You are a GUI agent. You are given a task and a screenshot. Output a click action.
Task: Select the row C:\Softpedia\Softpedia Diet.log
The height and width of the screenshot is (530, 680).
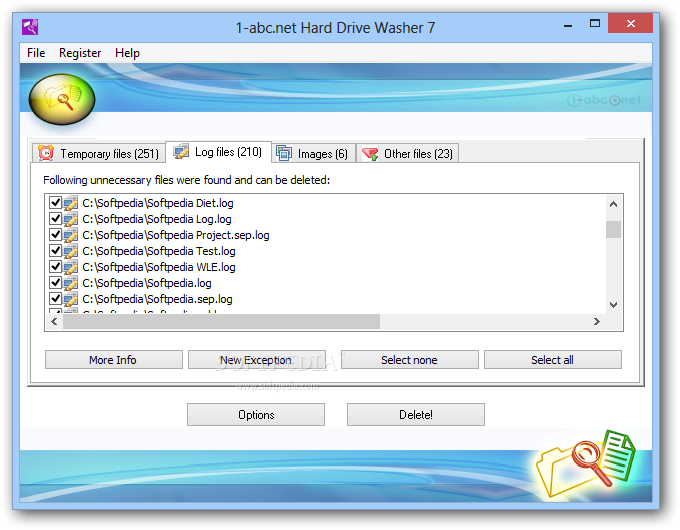[x=158, y=203]
